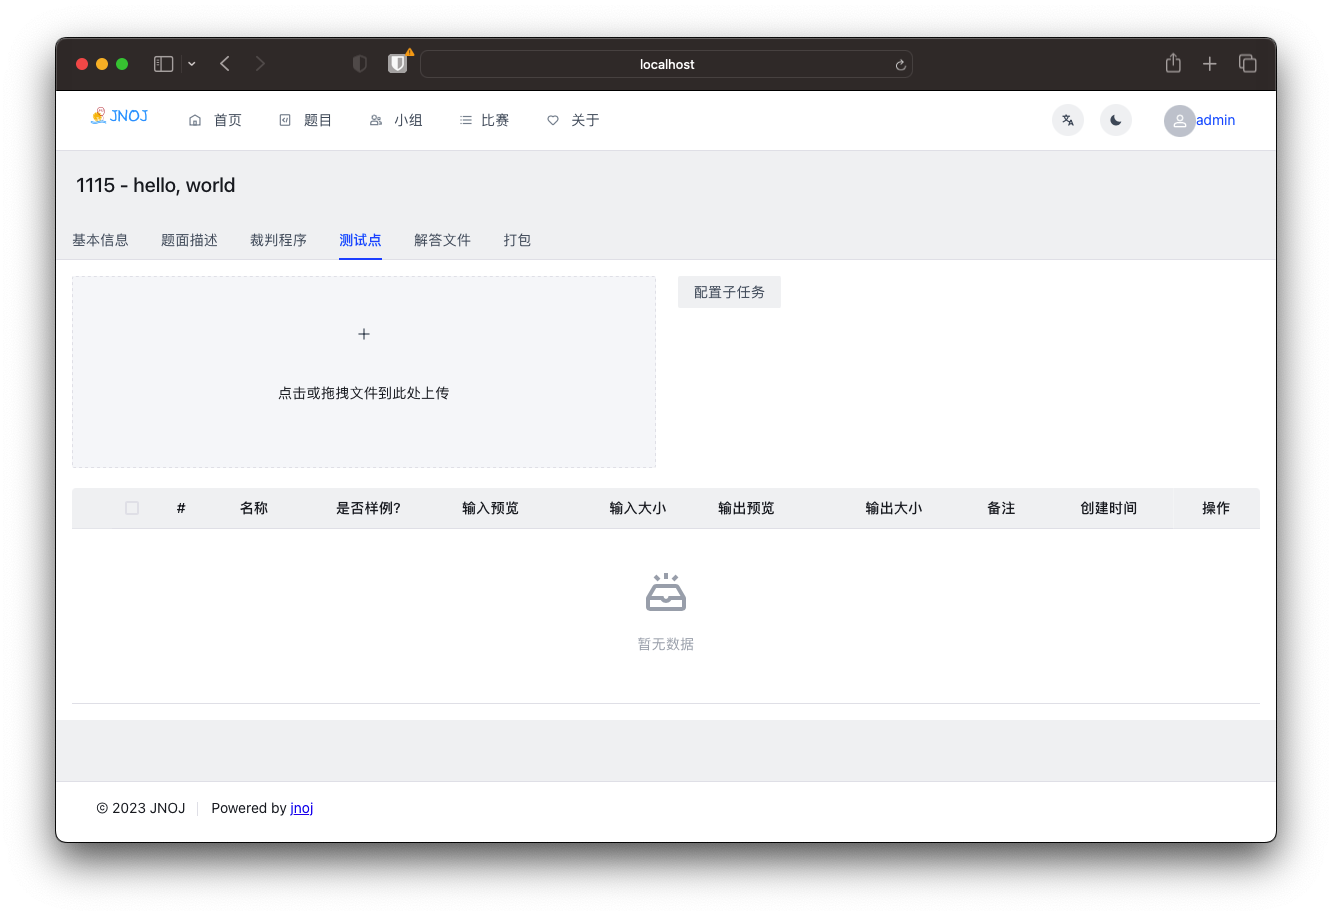Go back with Safari back arrow
The width and height of the screenshot is (1332, 916).
point(225,64)
